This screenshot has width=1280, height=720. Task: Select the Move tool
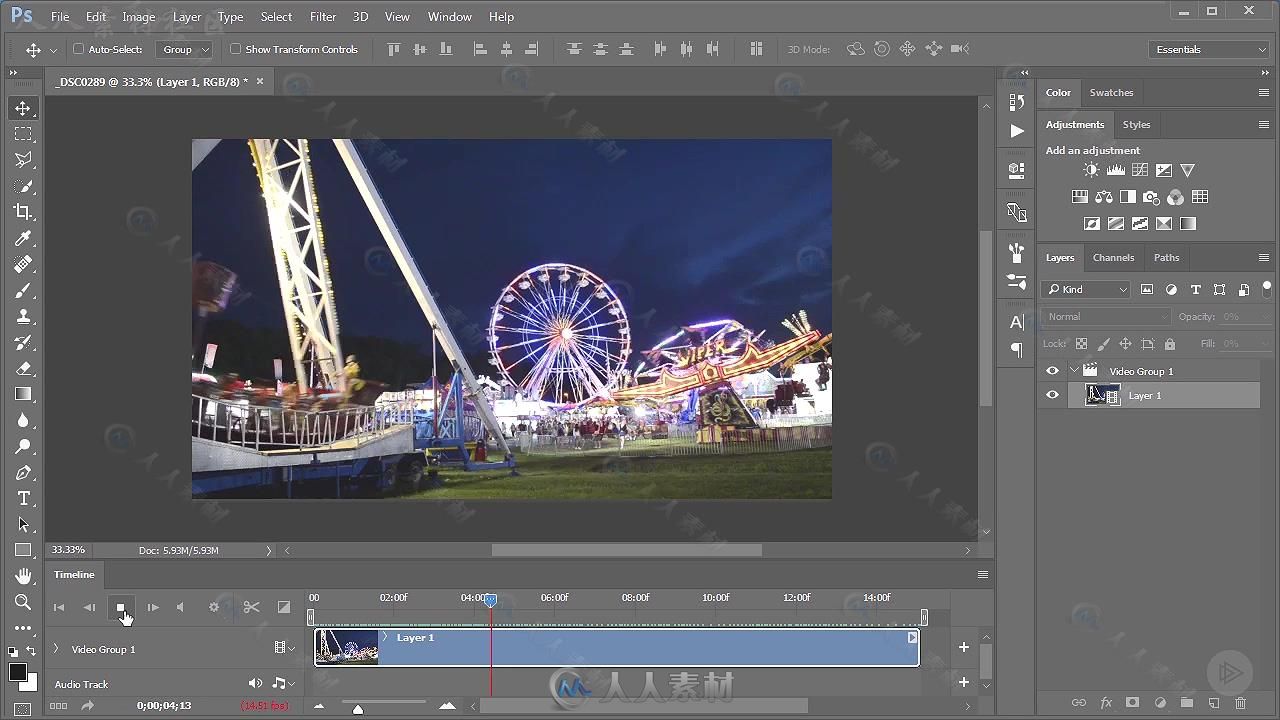pyautogui.click(x=23, y=108)
